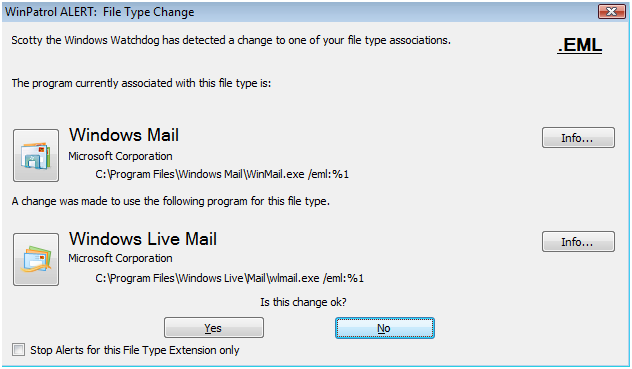Screen dimensions: 632x369
Task: Click Microsoft Corporation under Windows Live Mail
Action: click(120, 258)
